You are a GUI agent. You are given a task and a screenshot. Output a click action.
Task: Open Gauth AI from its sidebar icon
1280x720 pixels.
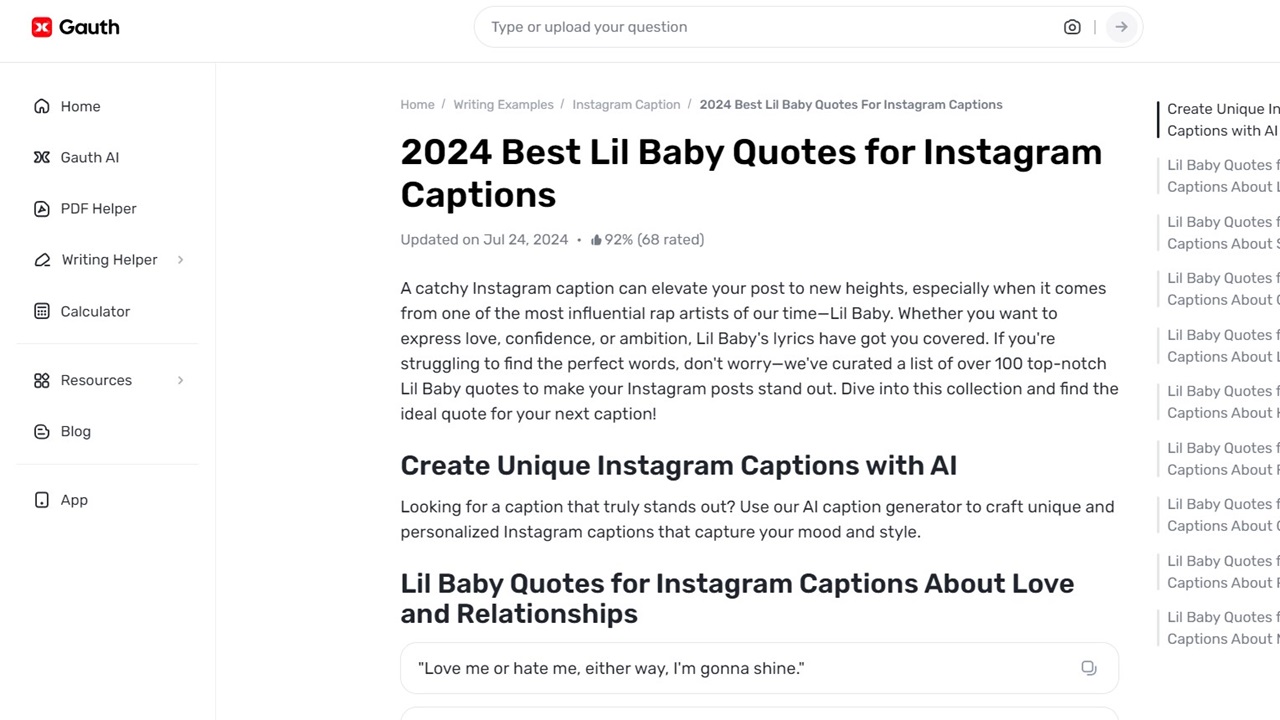pos(41,157)
